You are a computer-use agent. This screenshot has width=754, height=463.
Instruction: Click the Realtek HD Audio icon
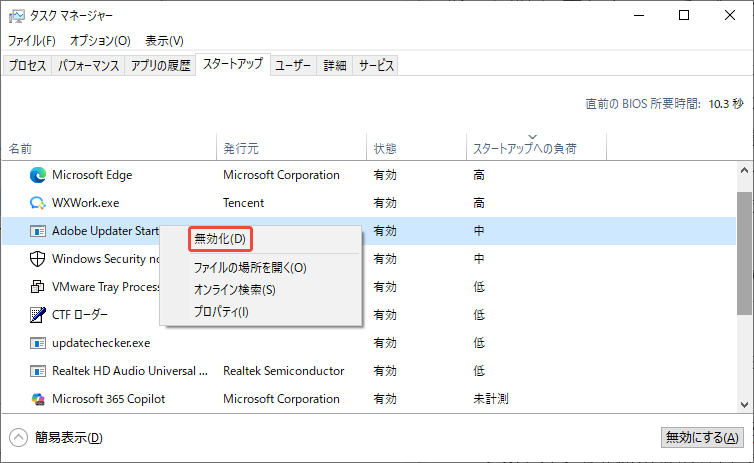(38, 371)
